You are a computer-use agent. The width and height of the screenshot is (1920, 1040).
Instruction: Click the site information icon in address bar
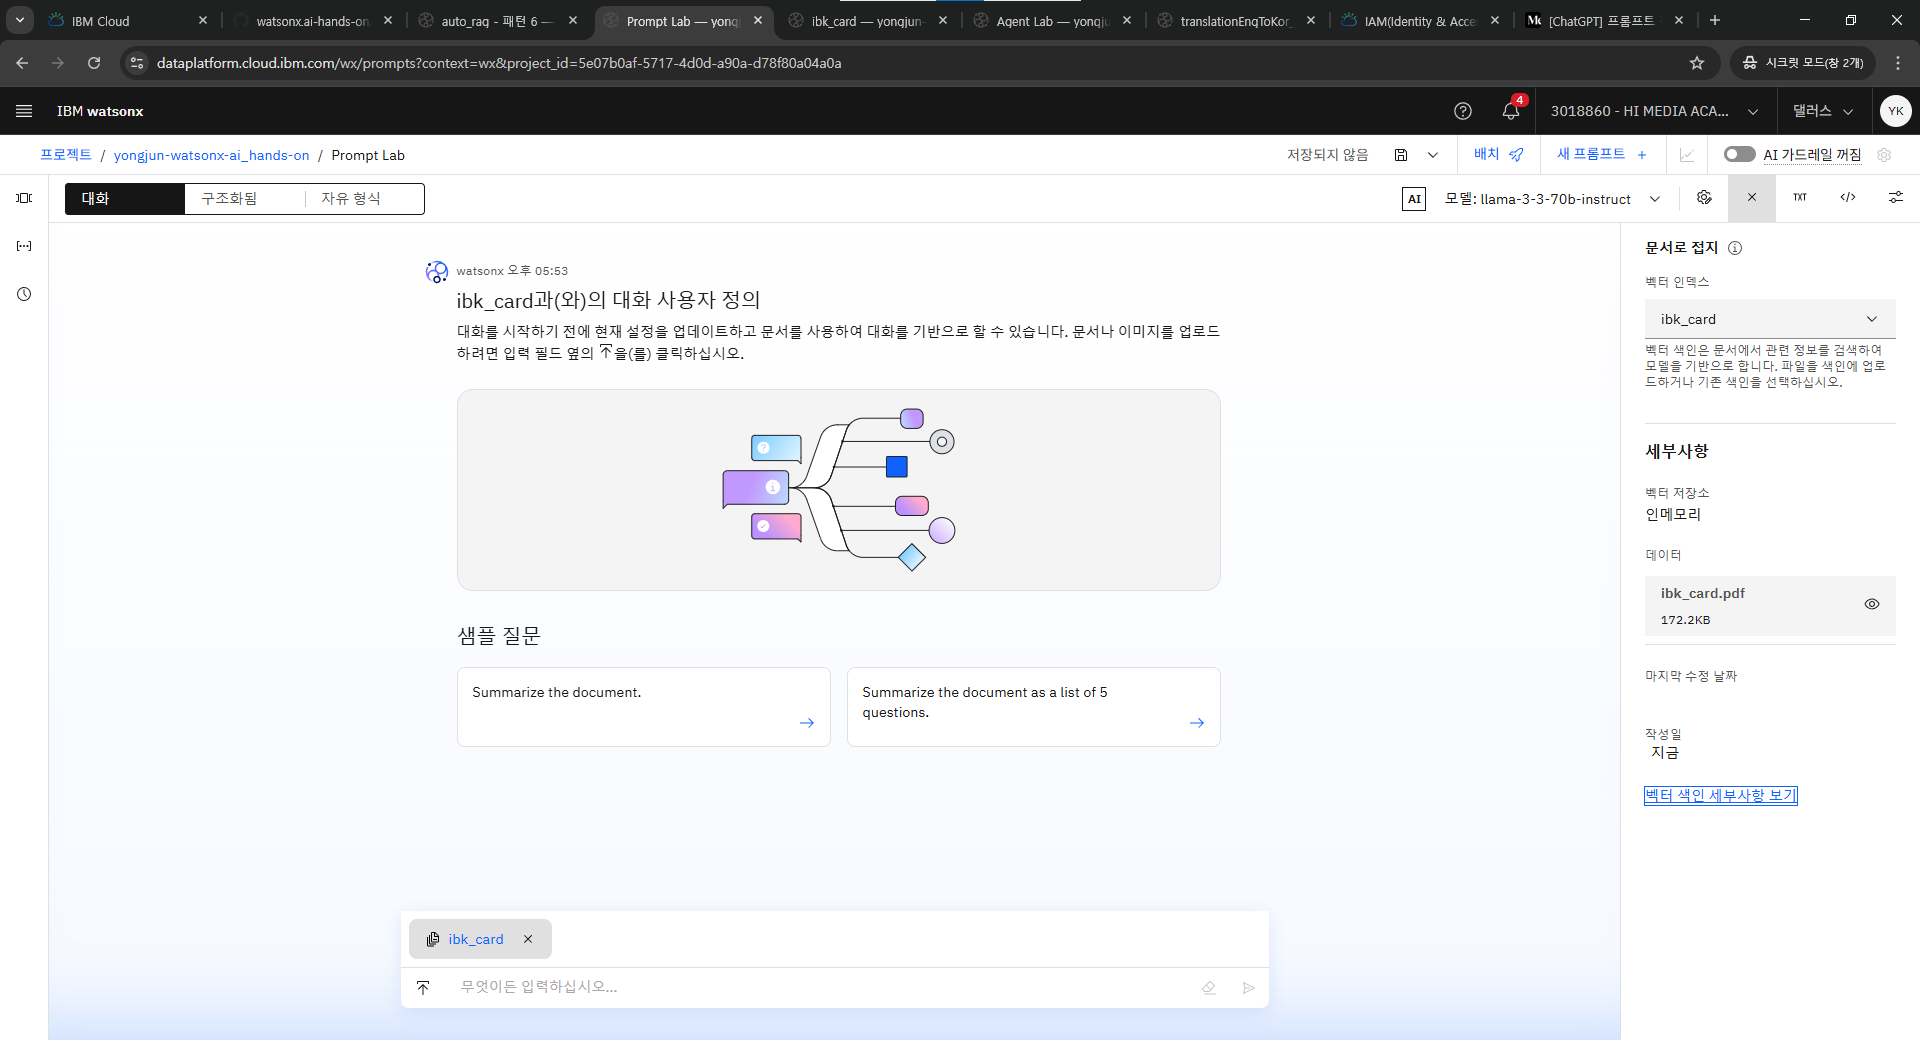point(137,63)
